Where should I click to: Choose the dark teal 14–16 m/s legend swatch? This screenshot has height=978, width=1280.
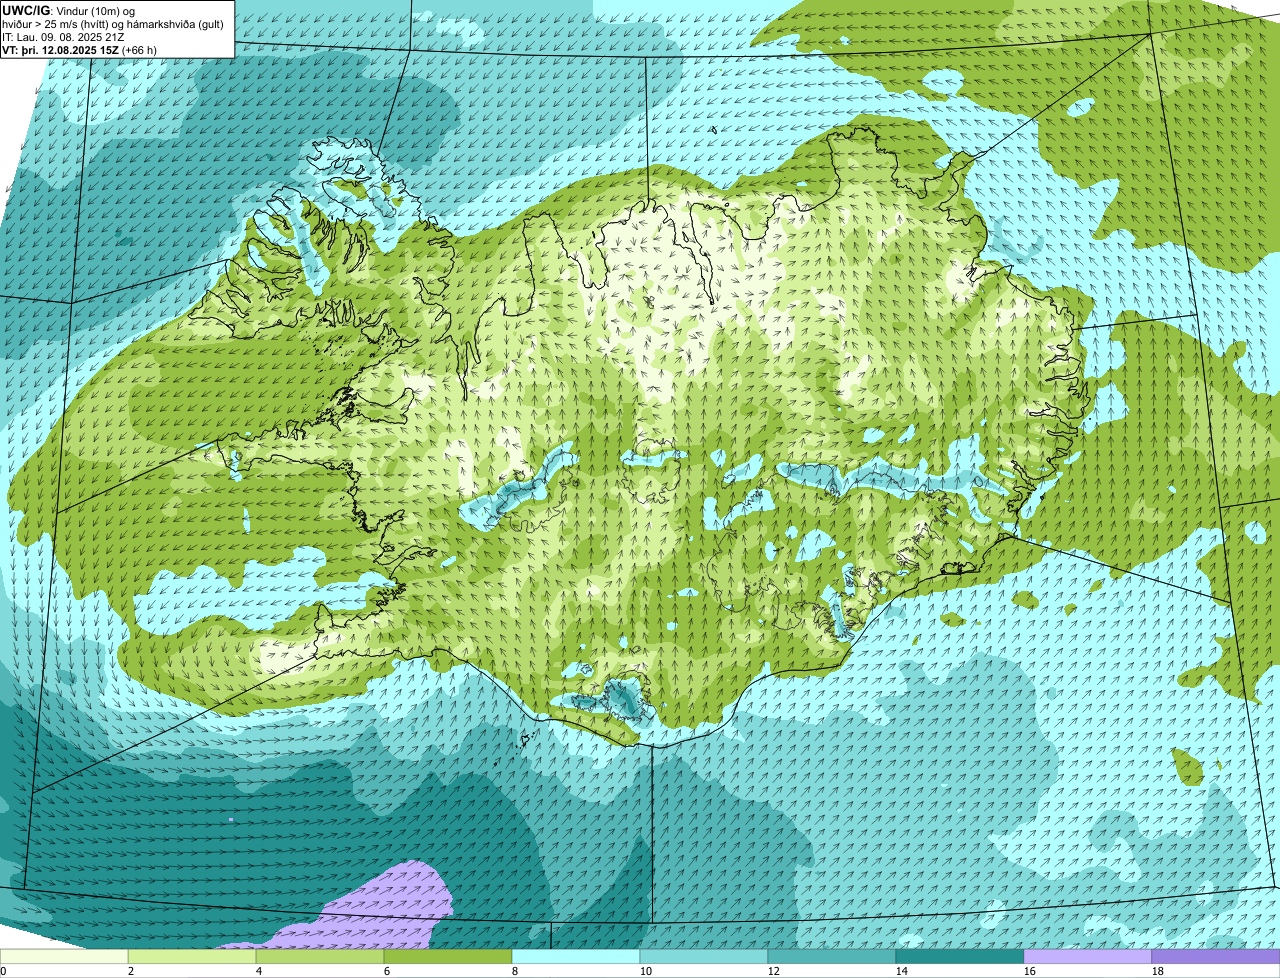[960, 956]
